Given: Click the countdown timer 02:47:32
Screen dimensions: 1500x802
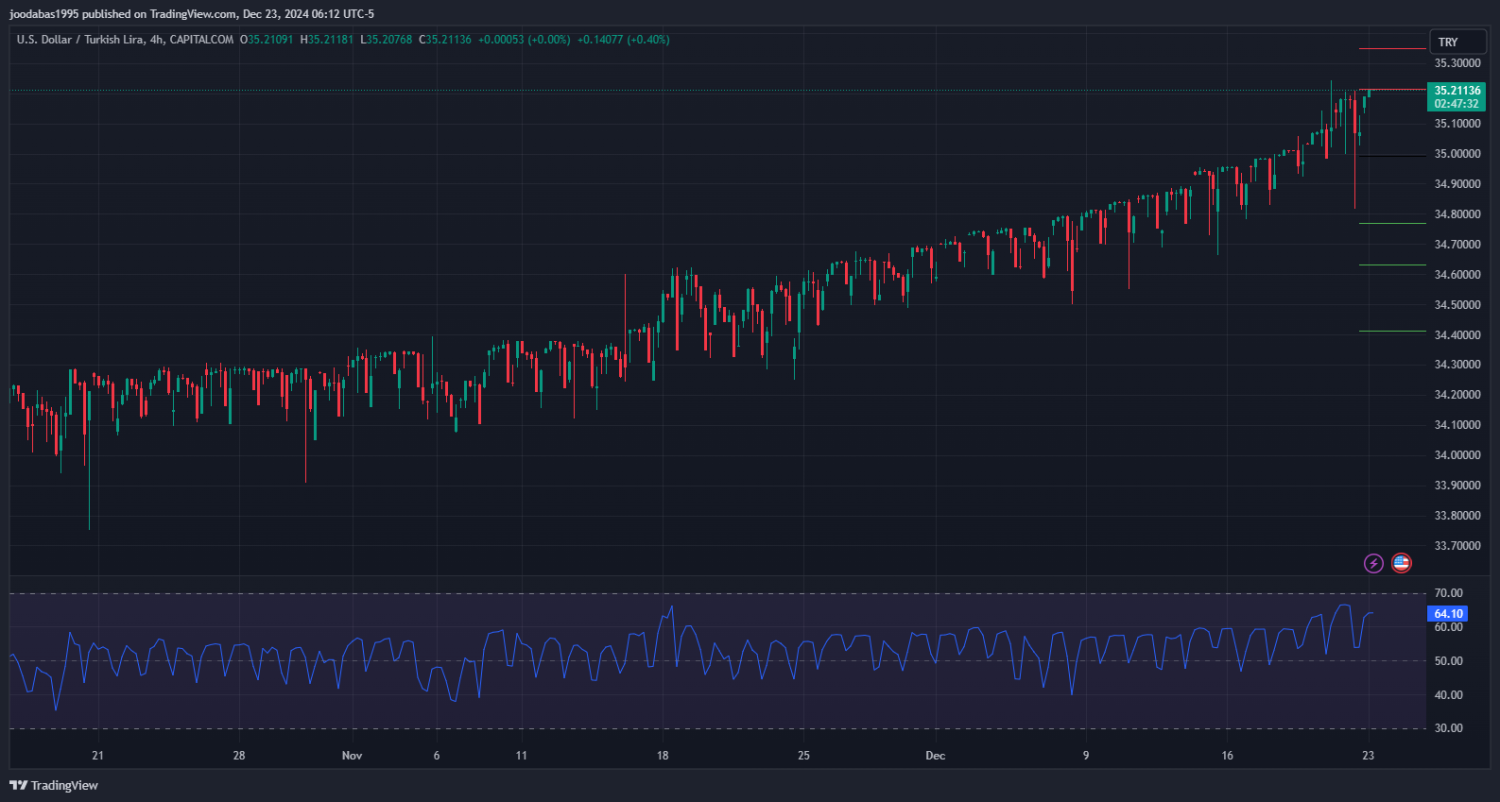Looking at the screenshot, I should pyautogui.click(x=1457, y=104).
